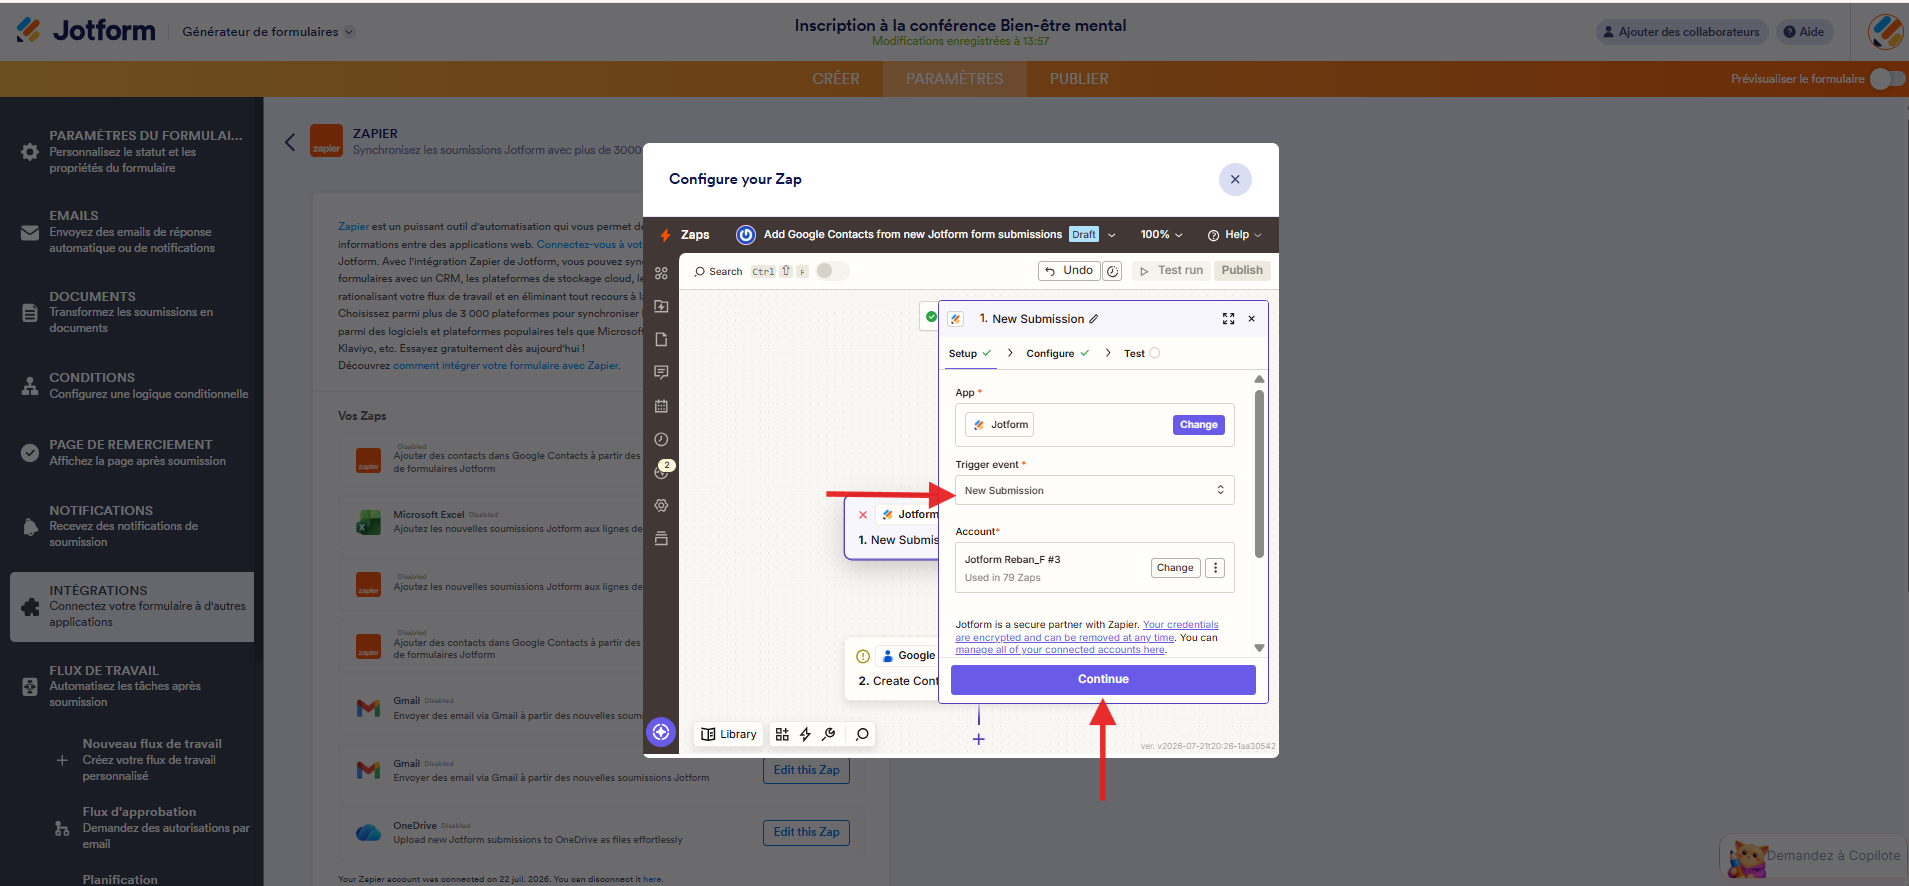The image size is (1909, 886).
Task: Open the calendar icon in Zapier sidebar
Action: [x=661, y=406]
